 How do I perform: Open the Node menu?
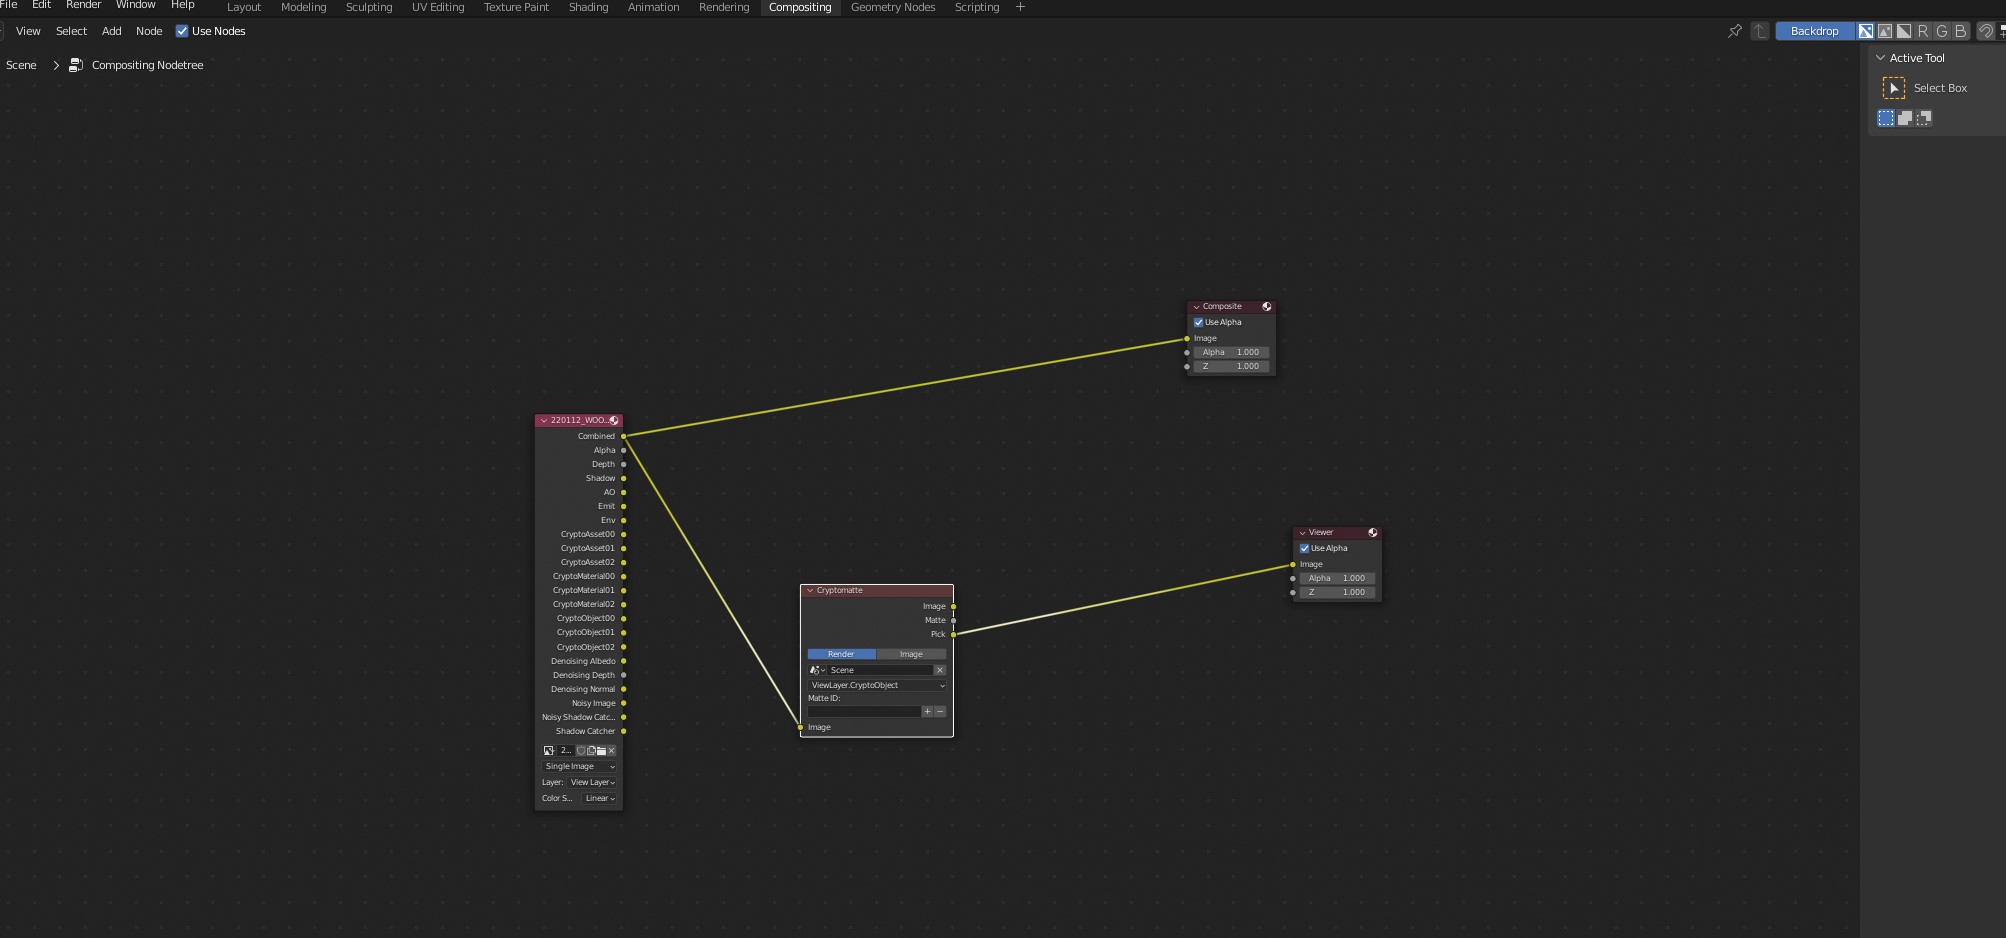(x=148, y=31)
